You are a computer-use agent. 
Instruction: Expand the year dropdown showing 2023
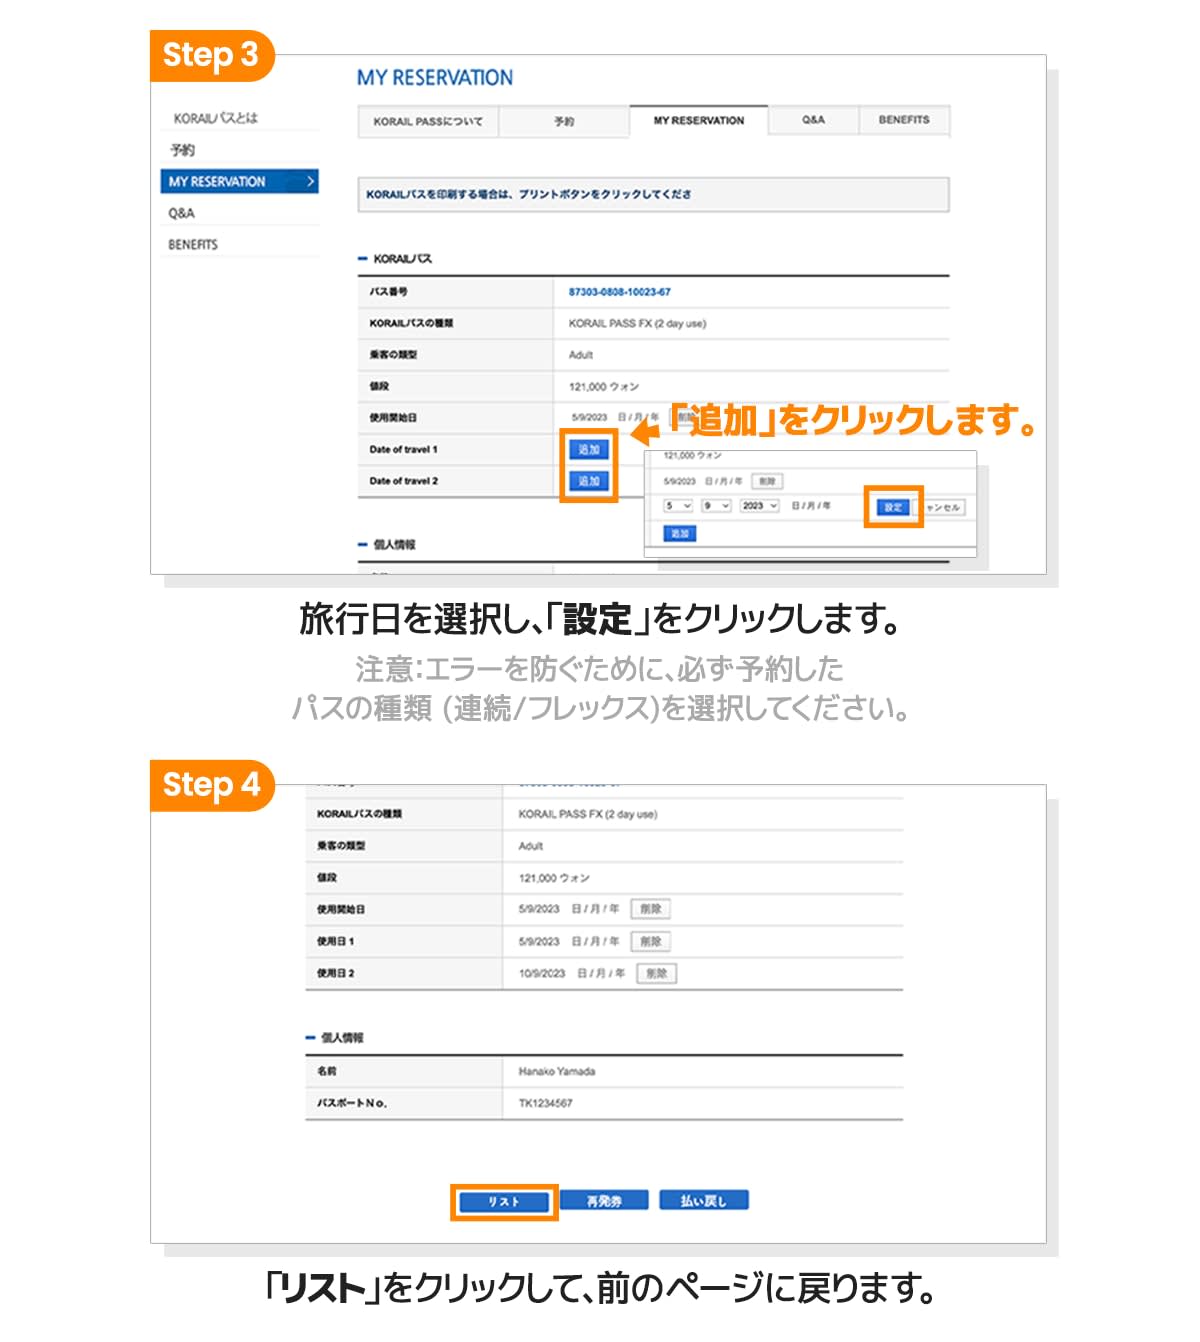pyautogui.click(x=759, y=506)
